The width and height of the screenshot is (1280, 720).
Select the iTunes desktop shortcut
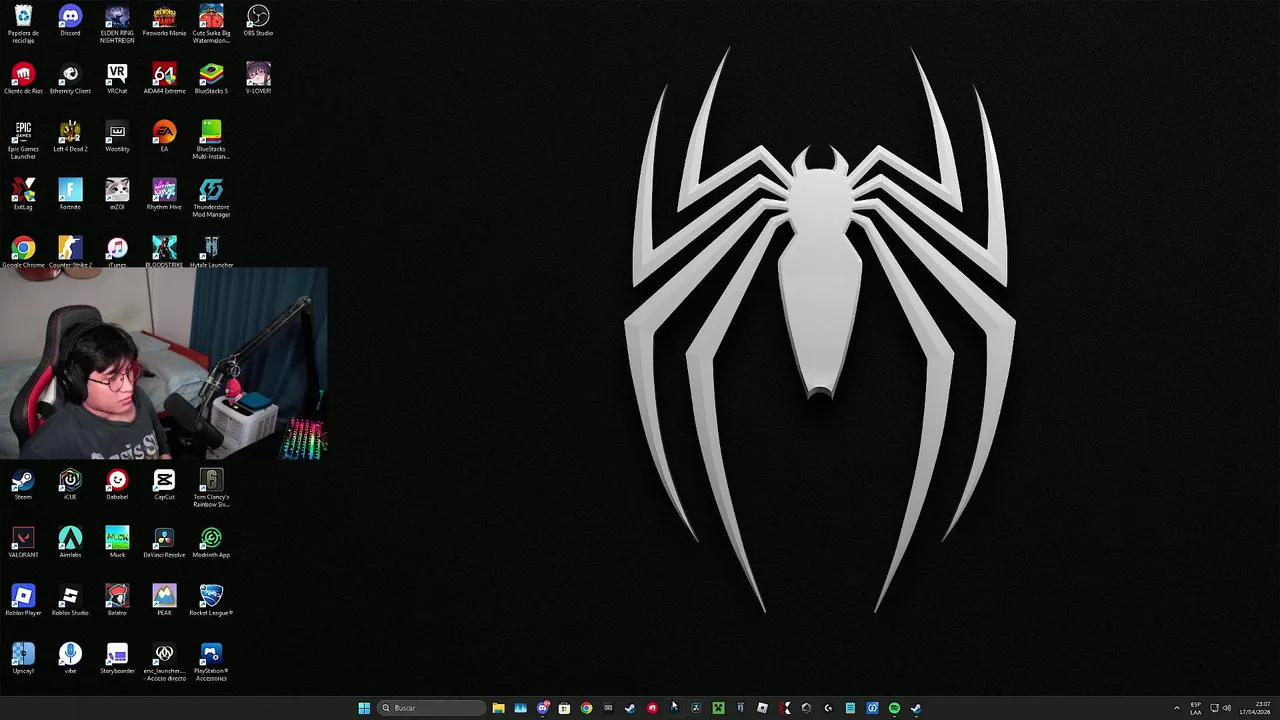tap(117, 252)
